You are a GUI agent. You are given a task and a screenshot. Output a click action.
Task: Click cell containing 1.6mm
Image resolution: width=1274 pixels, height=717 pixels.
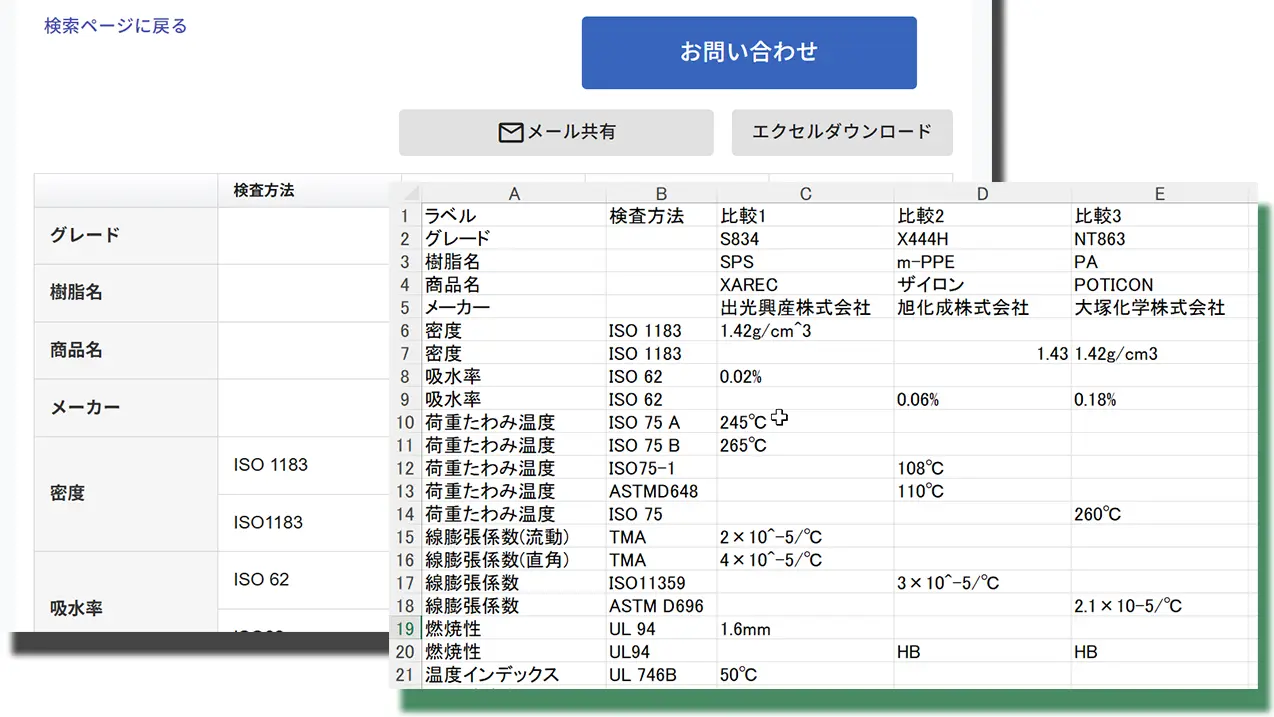805,629
